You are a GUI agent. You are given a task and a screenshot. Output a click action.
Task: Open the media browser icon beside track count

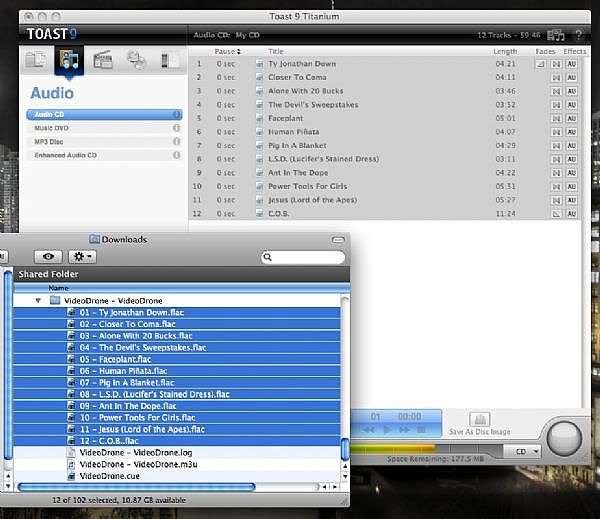[x=556, y=35]
